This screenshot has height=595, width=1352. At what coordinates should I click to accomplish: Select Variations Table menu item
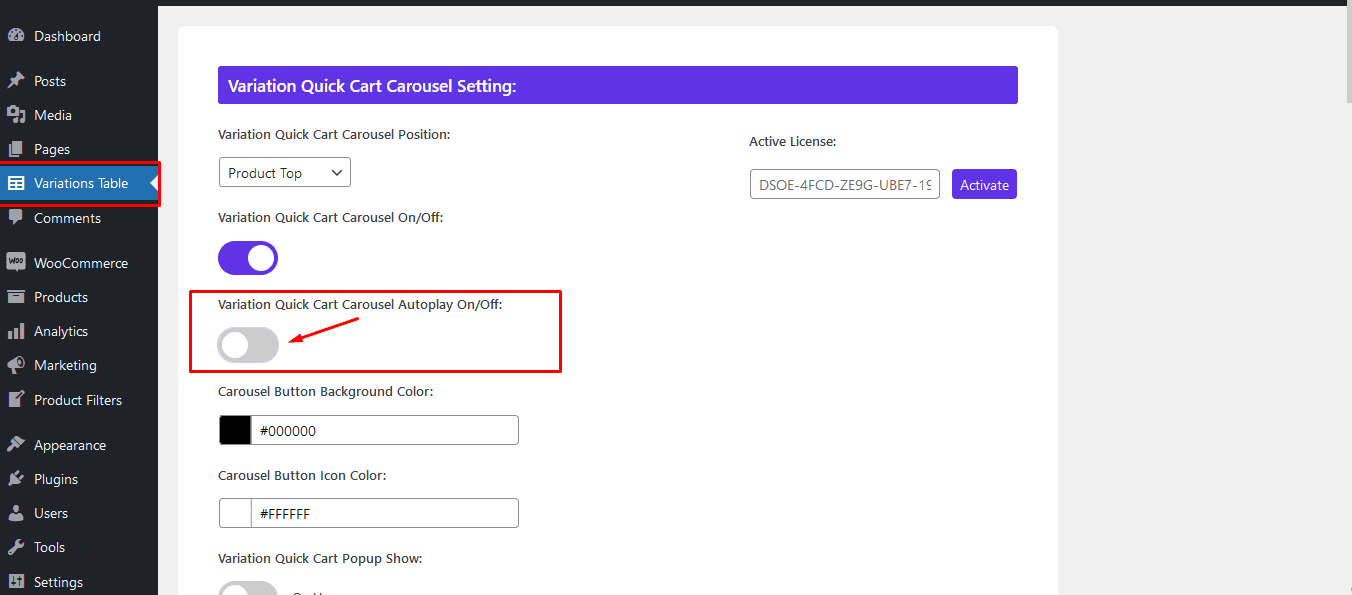point(79,183)
